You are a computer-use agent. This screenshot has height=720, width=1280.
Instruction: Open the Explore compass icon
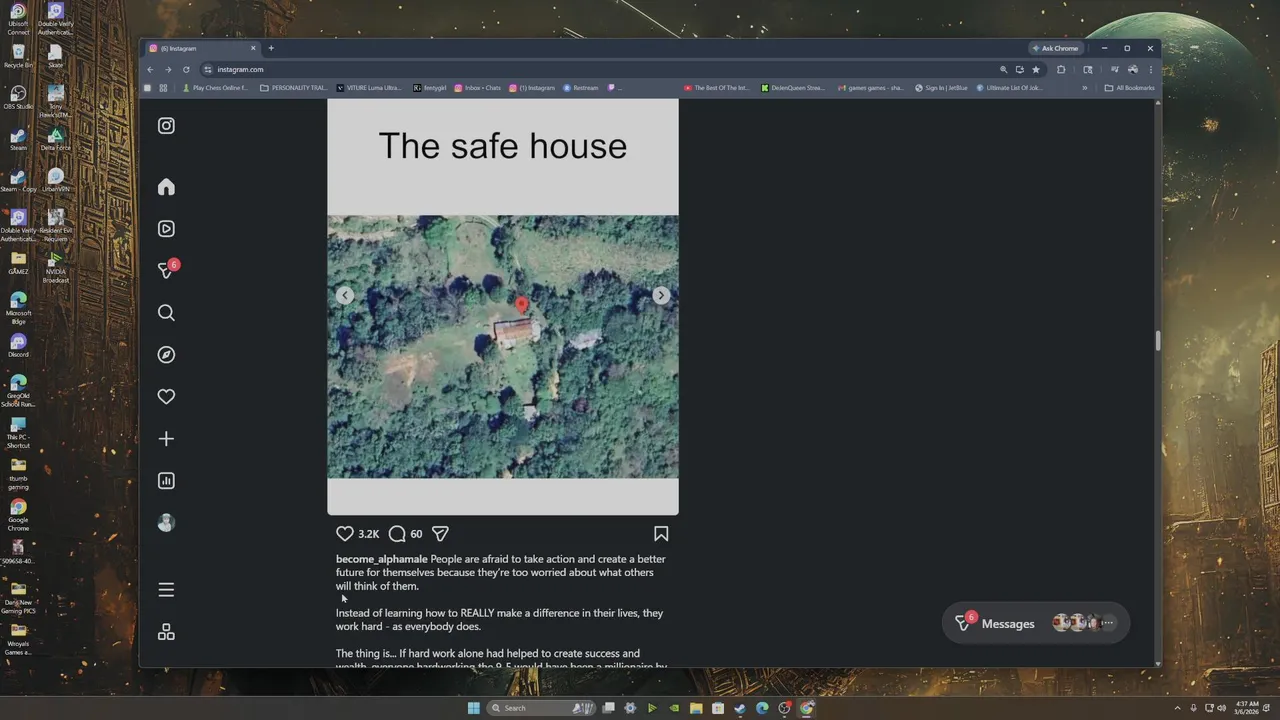pos(166,355)
